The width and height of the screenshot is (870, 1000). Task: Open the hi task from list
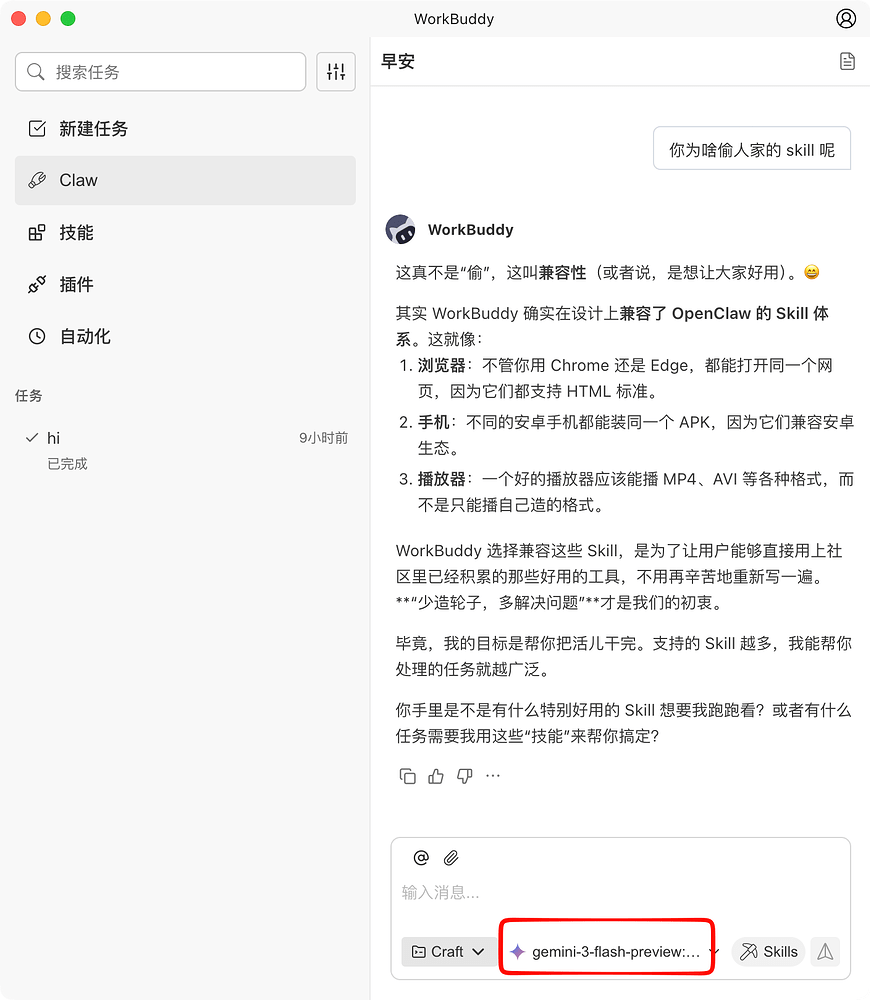pyautogui.click(x=185, y=450)
